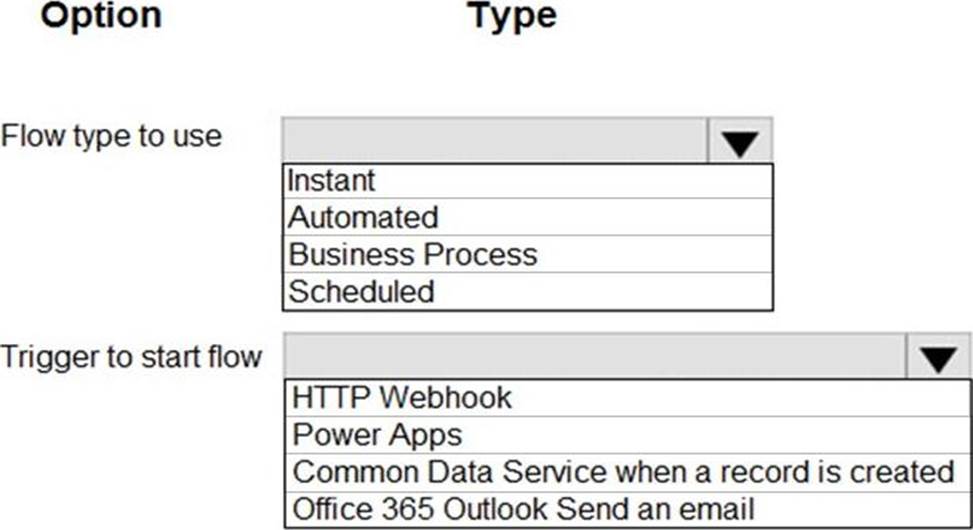Click the Type column header
This screenshot has height=530, width=973.
tap(512, 16)
